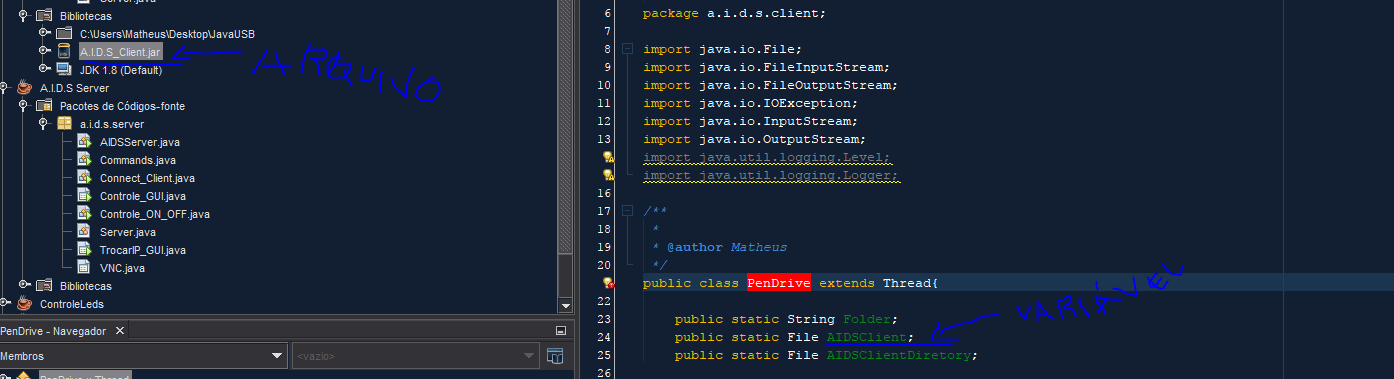Minimize the Navegador panel
Screen dimensions: 1394x379
pos(561,331)
